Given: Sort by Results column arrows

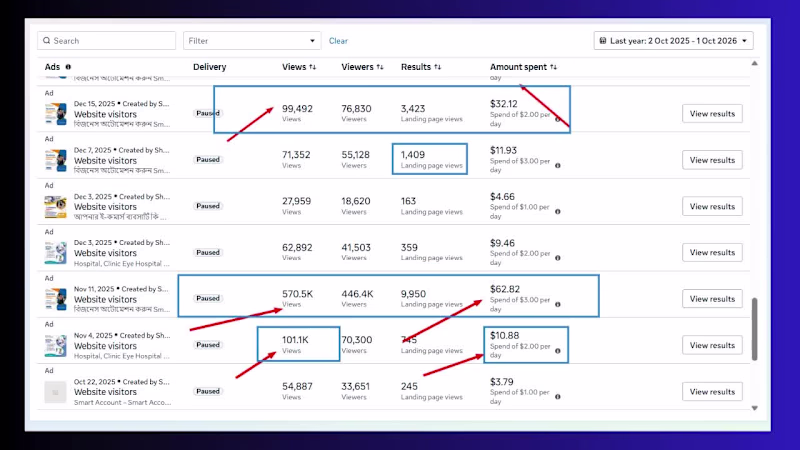Looking at the screenshot, I should coord(437,67).
